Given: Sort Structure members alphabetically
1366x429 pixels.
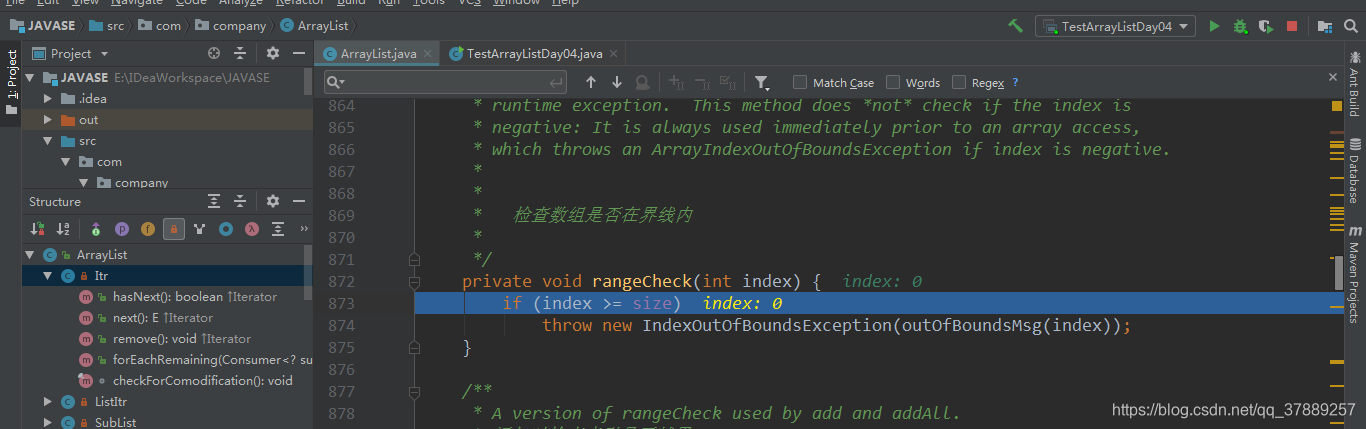Looking at the screenshot, I should point(64,229).
